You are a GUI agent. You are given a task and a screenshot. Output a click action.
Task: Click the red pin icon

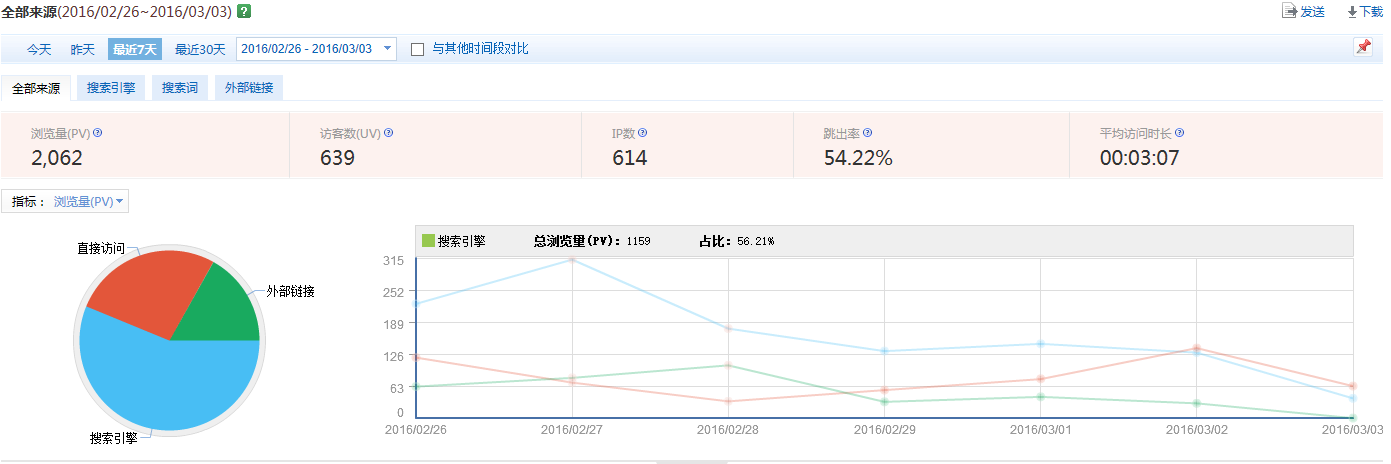coord(1362,47)
